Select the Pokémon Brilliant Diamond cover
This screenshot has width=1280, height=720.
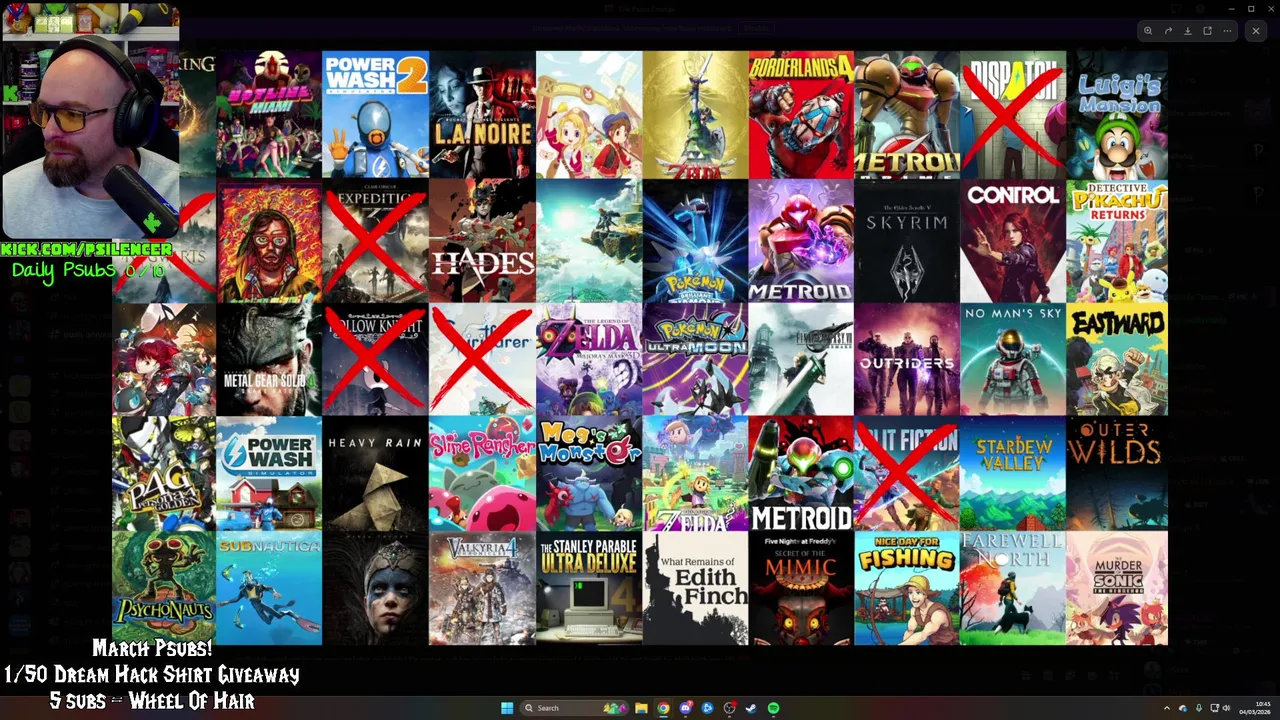point(695,241)
